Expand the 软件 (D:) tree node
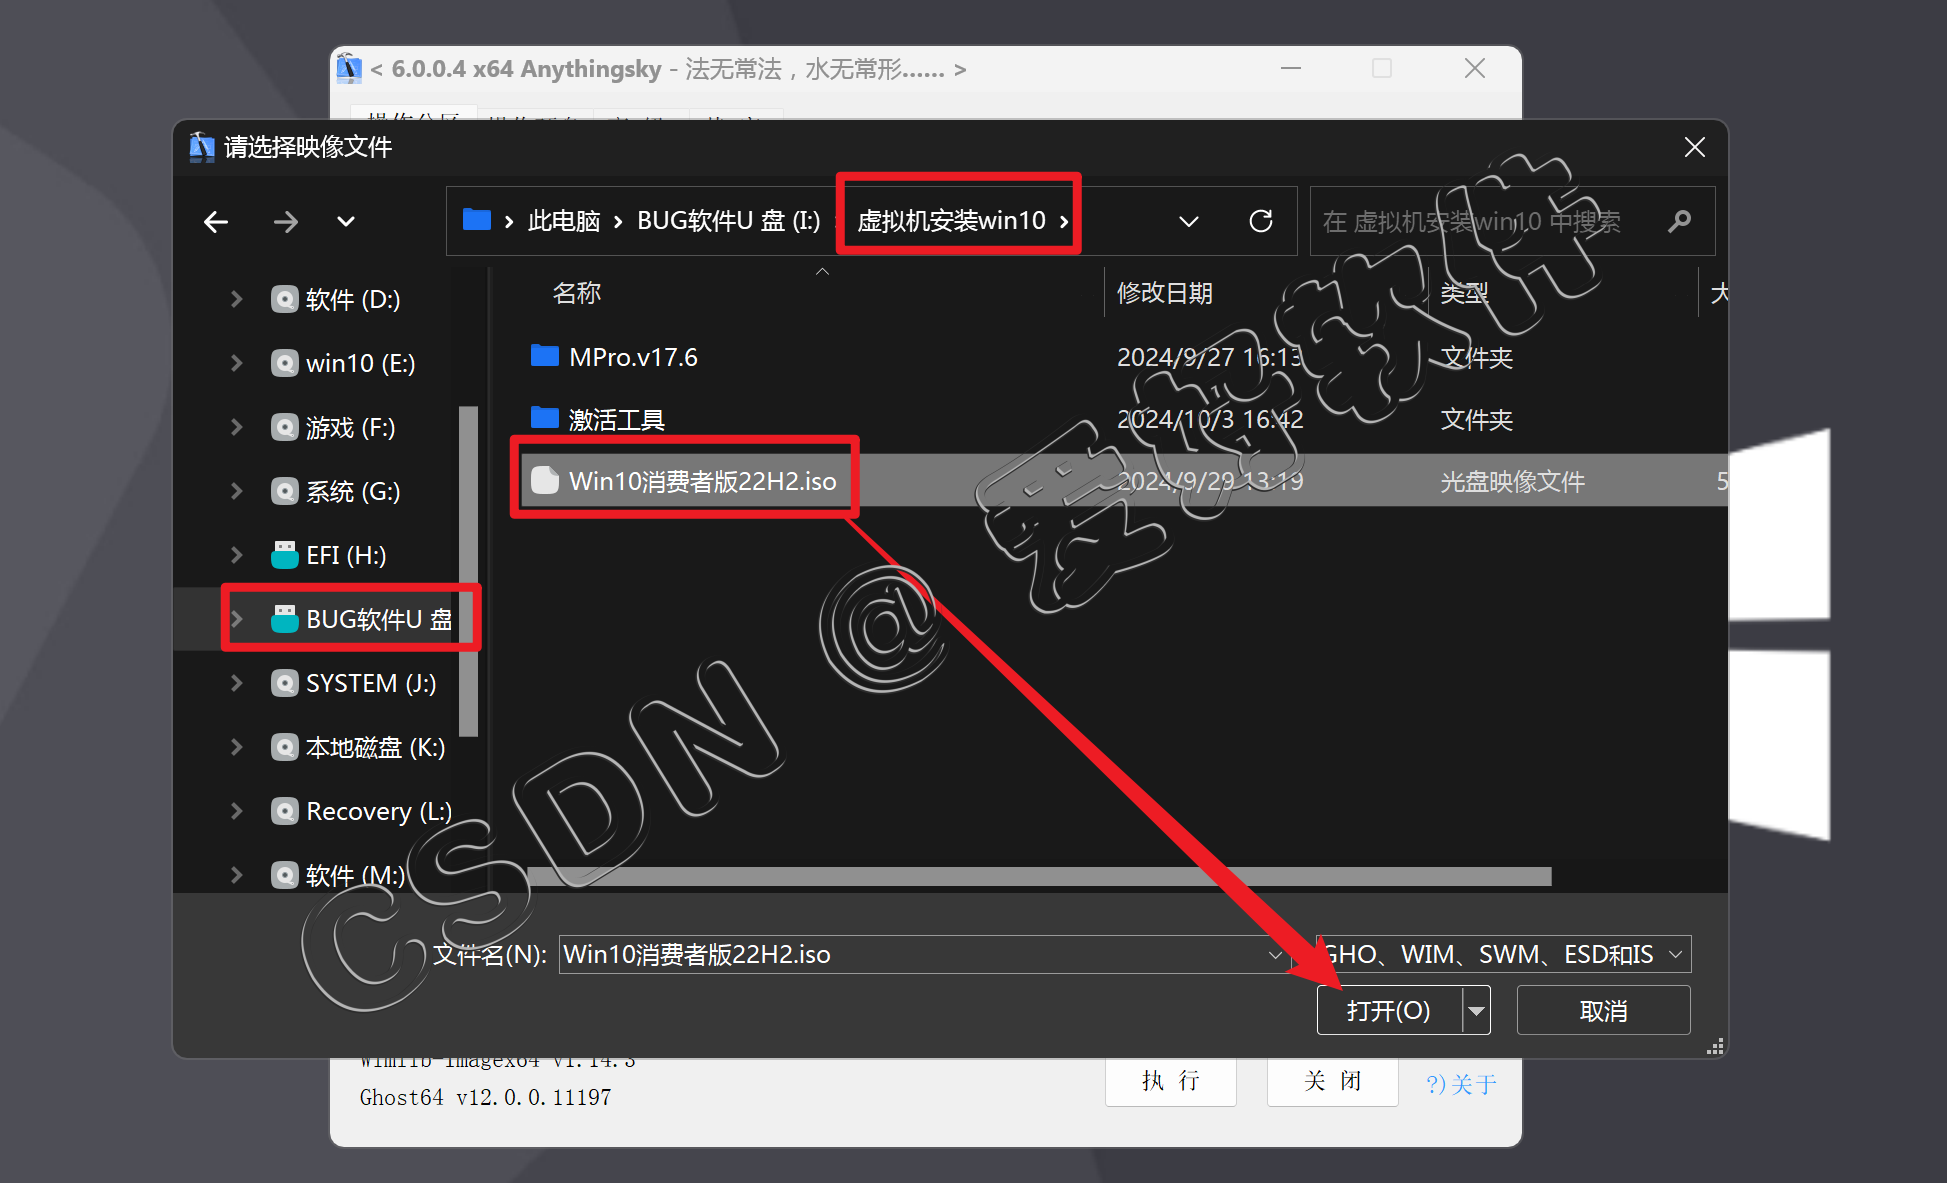 click(x=237, y=299)
